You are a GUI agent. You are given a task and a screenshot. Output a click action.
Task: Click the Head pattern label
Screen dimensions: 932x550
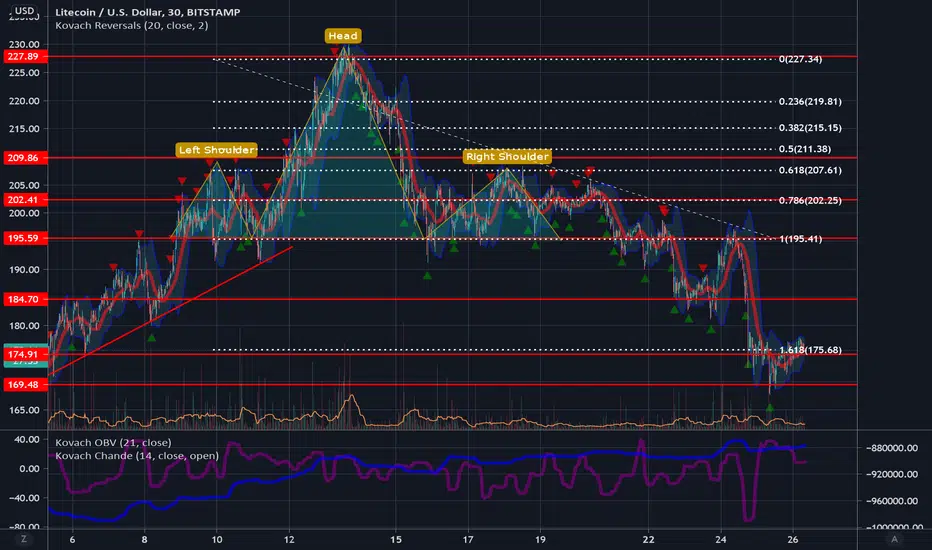point(343,36)
